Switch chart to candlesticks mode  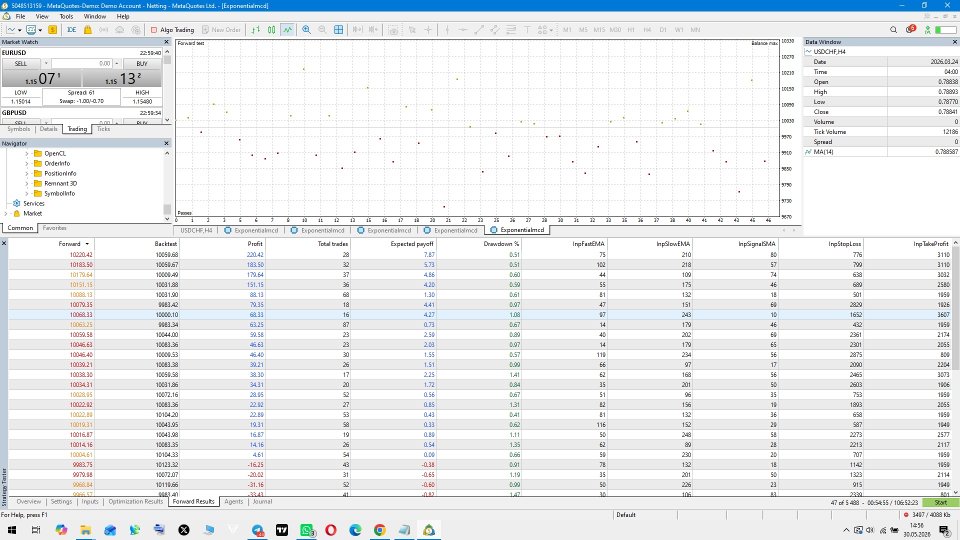pyautogui.click(x=271, y=29)
